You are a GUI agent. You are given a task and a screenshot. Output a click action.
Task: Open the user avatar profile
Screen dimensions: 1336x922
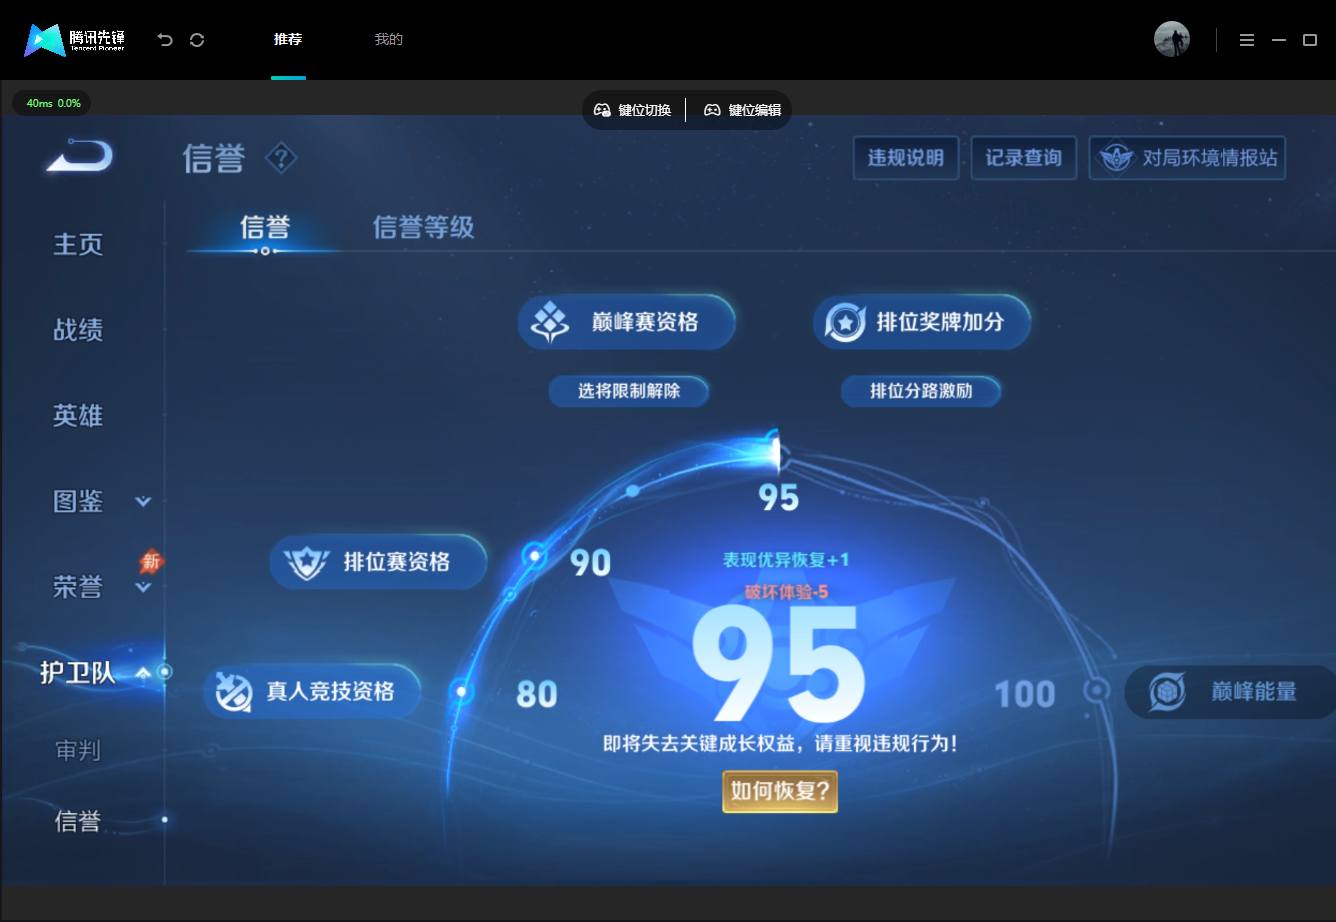tap(1172, 39)
